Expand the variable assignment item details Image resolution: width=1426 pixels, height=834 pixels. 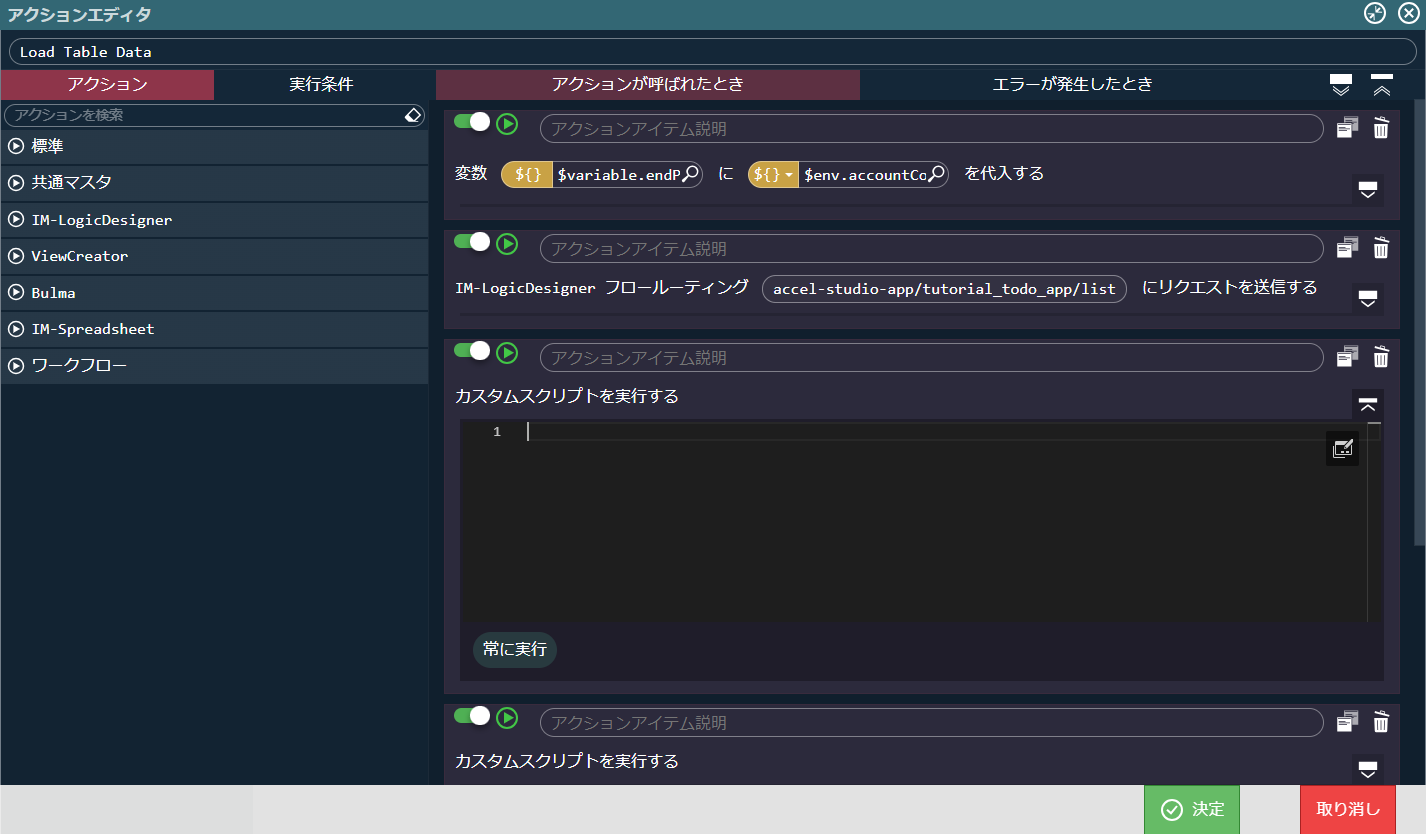(1368, 190)
